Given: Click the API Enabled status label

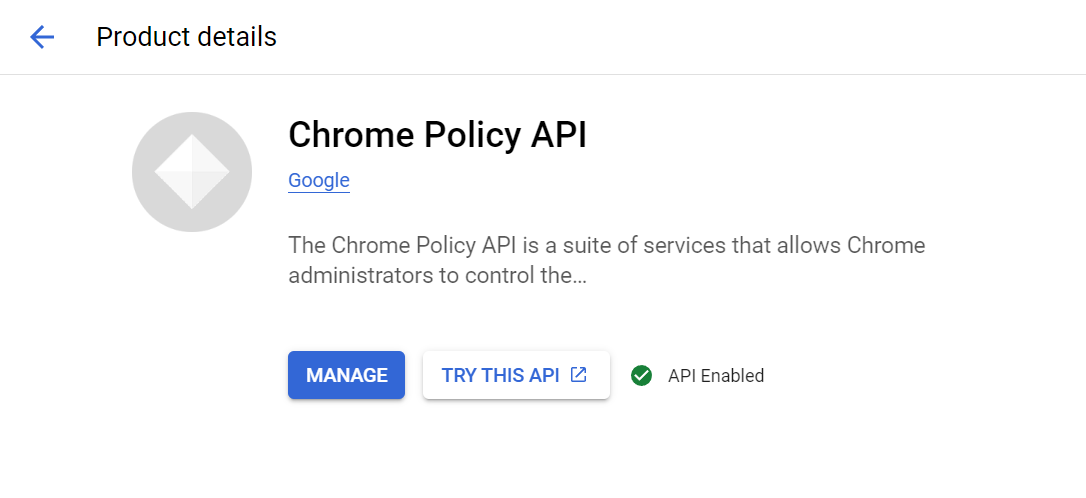Looking at the screenshot, I should coord(715,376).
